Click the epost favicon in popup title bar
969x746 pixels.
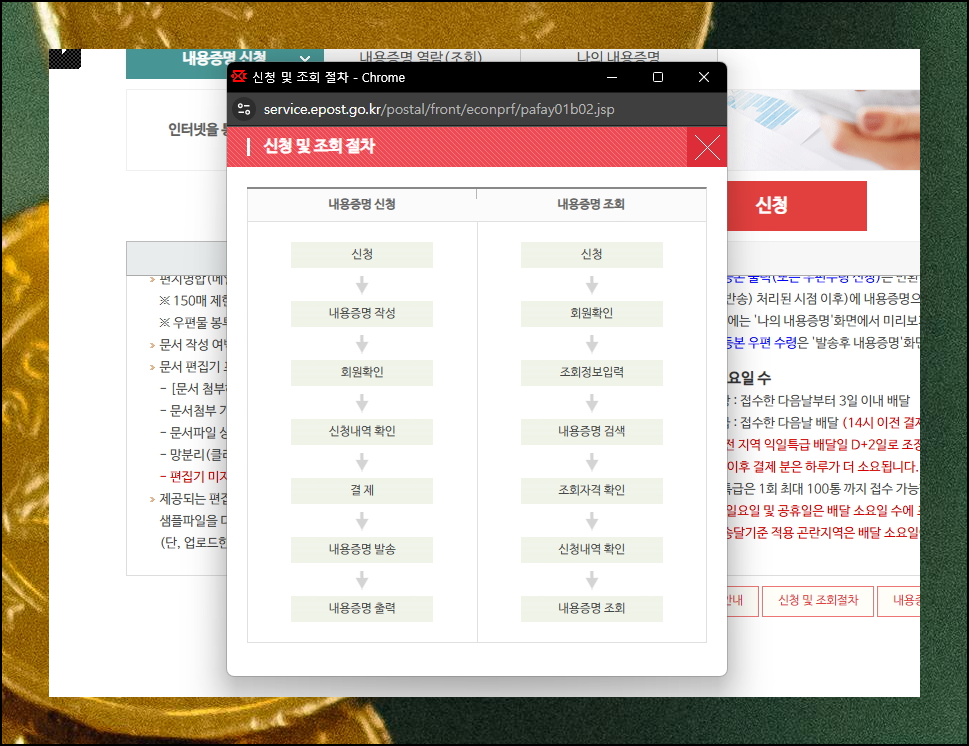[239, 77]
